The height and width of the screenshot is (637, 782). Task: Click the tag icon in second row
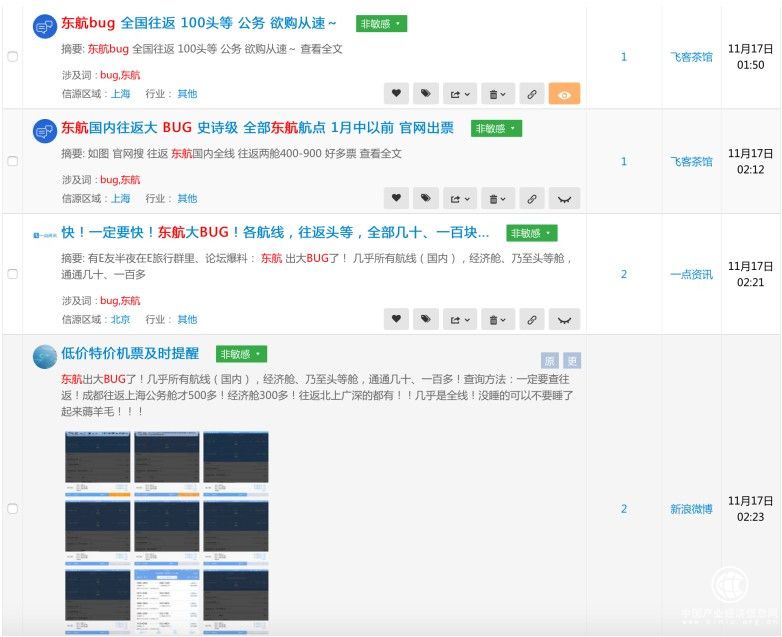426,198
